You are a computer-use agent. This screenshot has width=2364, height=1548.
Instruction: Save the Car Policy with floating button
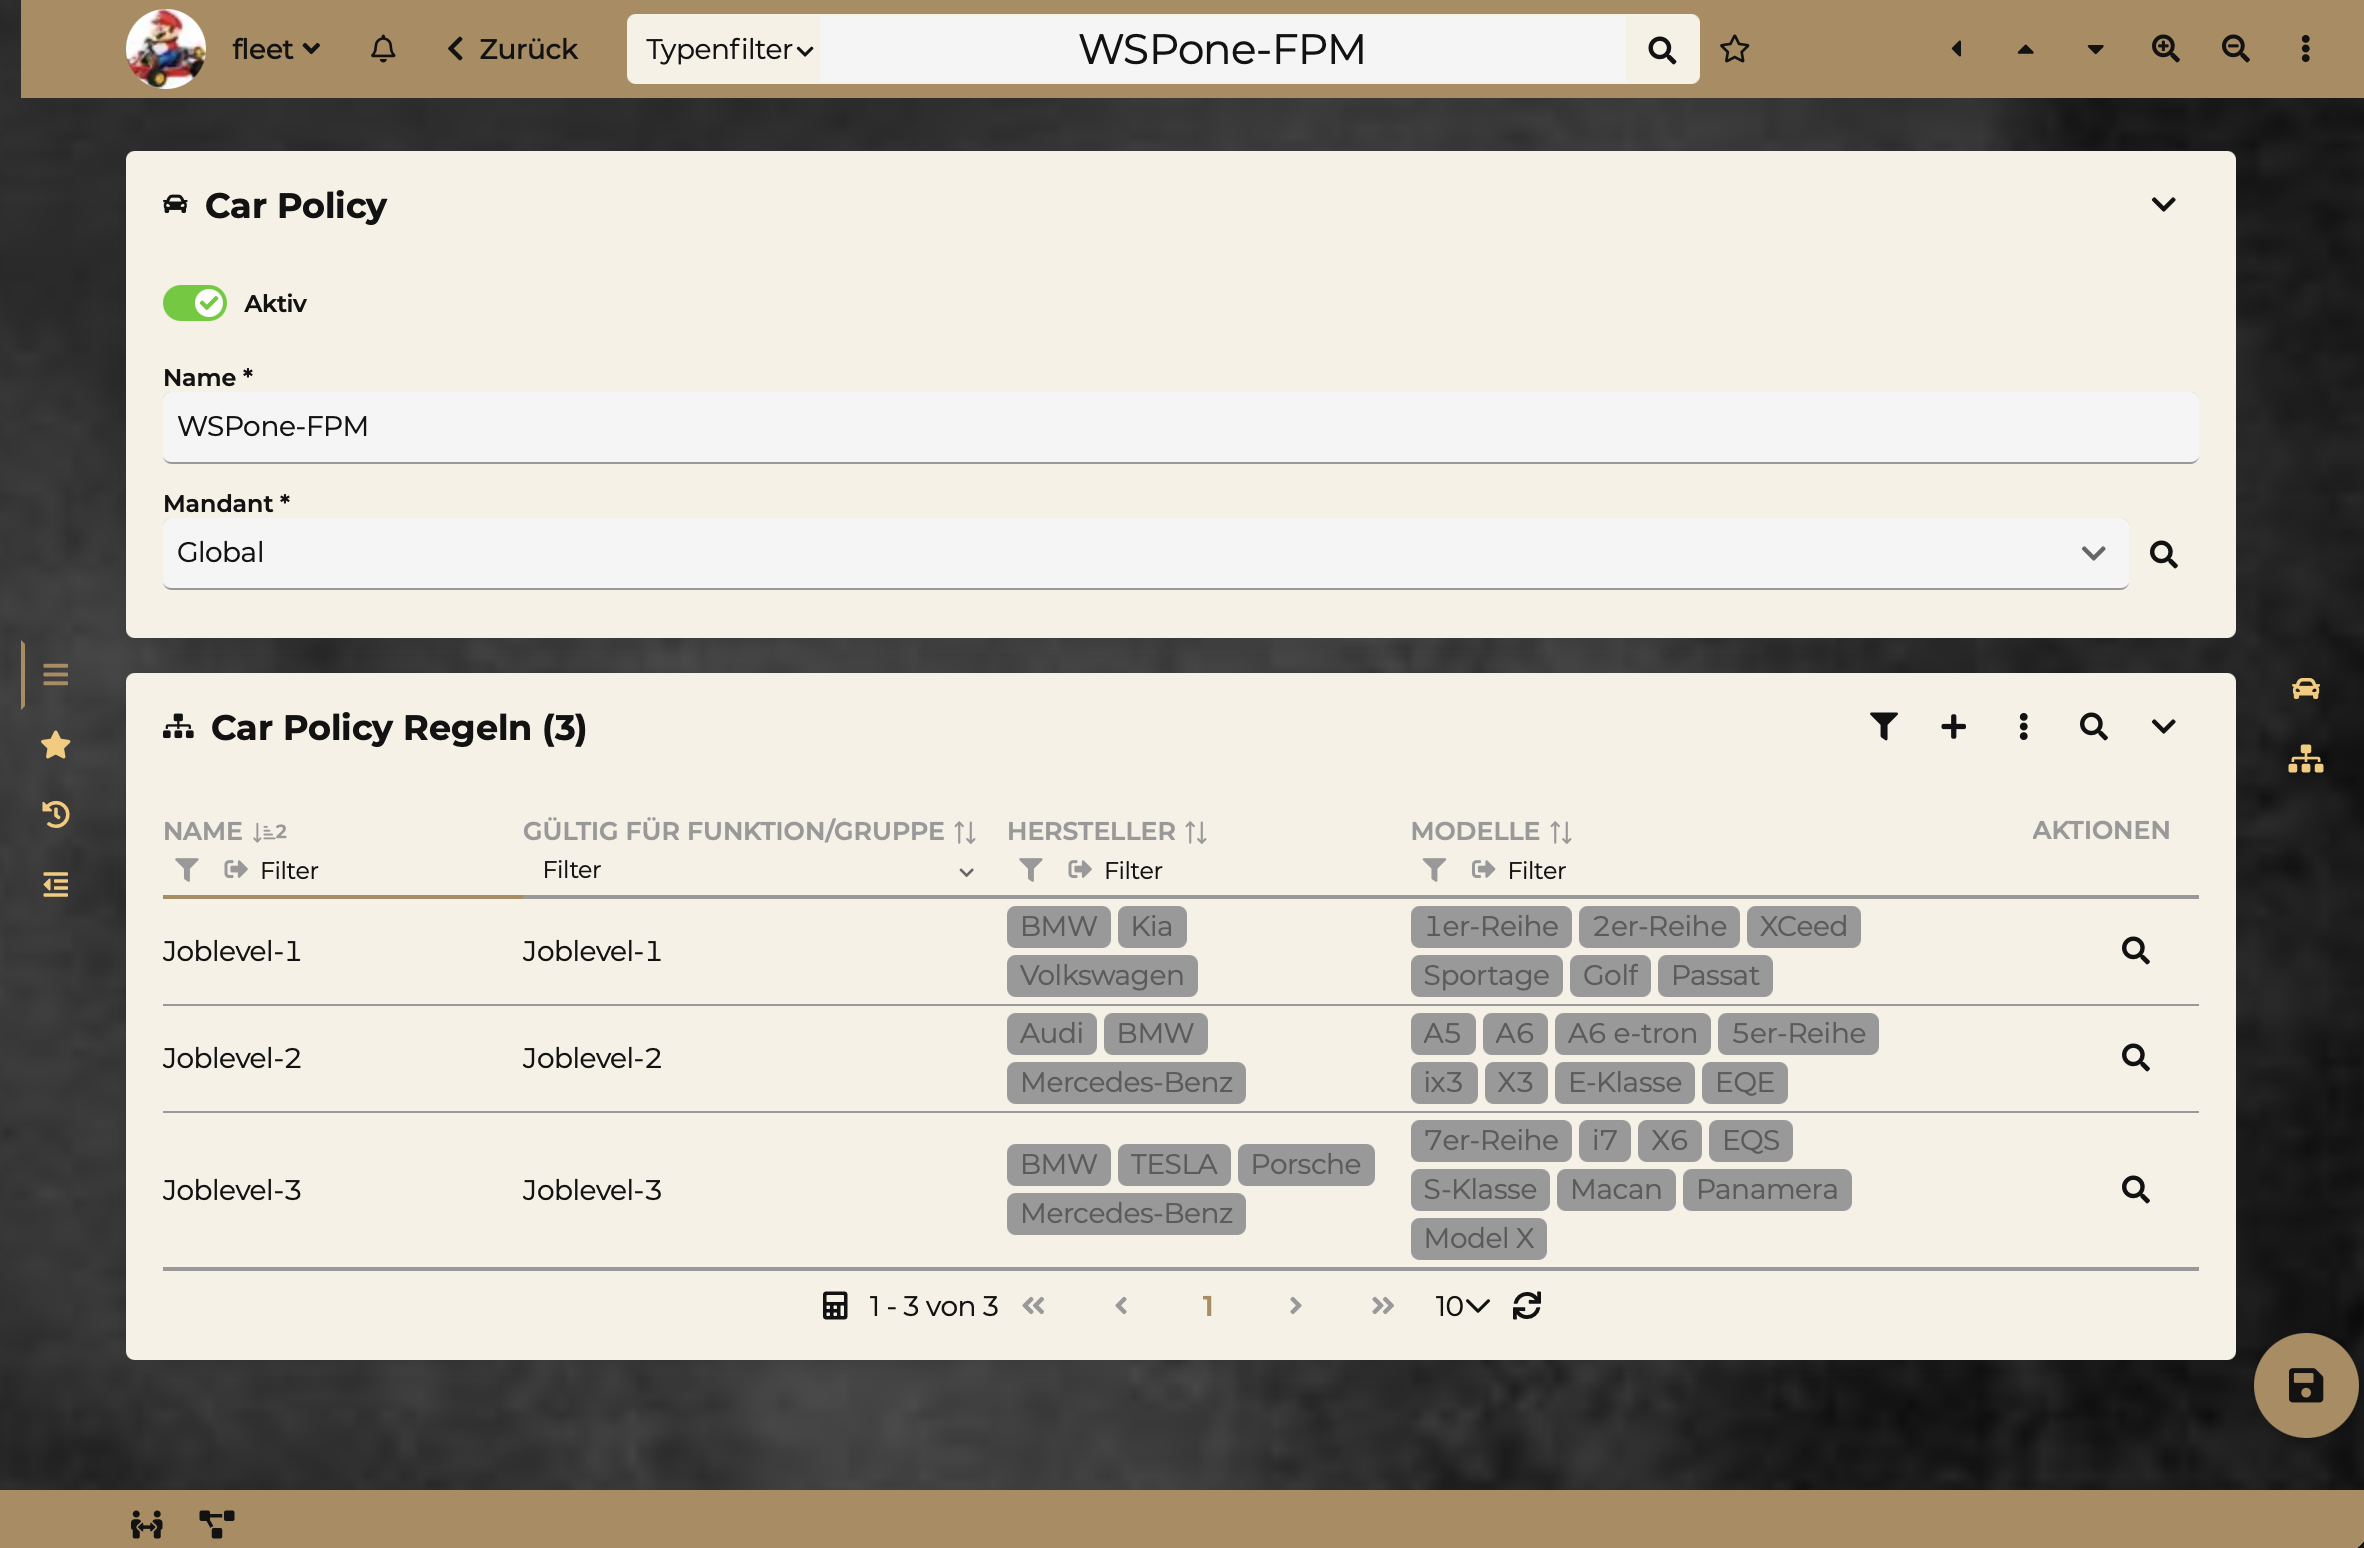pos(2305,1385)
